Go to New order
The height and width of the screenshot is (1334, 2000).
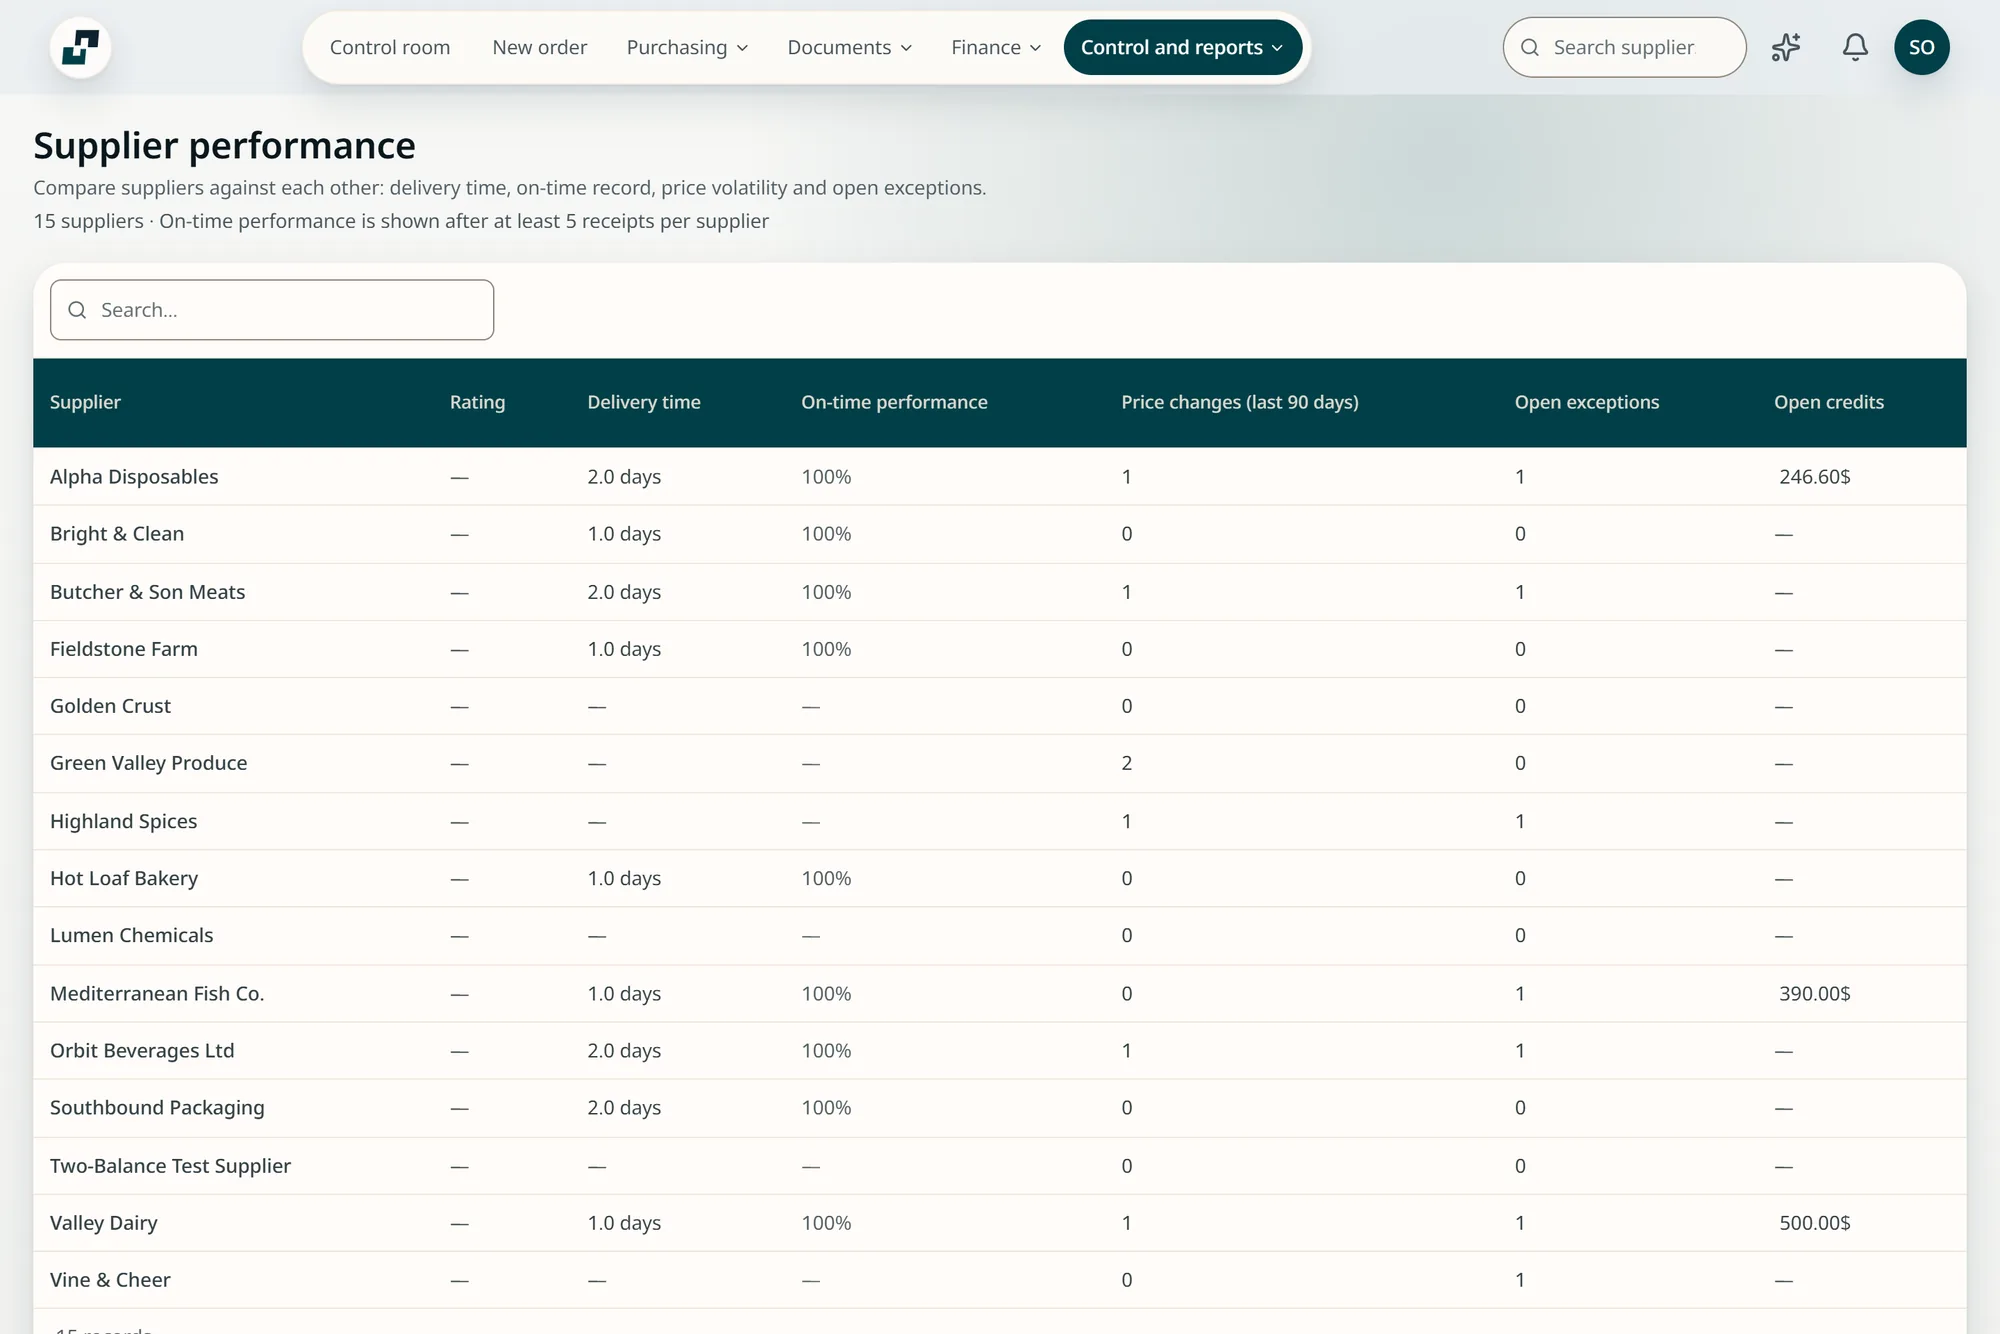pos(539,47)
